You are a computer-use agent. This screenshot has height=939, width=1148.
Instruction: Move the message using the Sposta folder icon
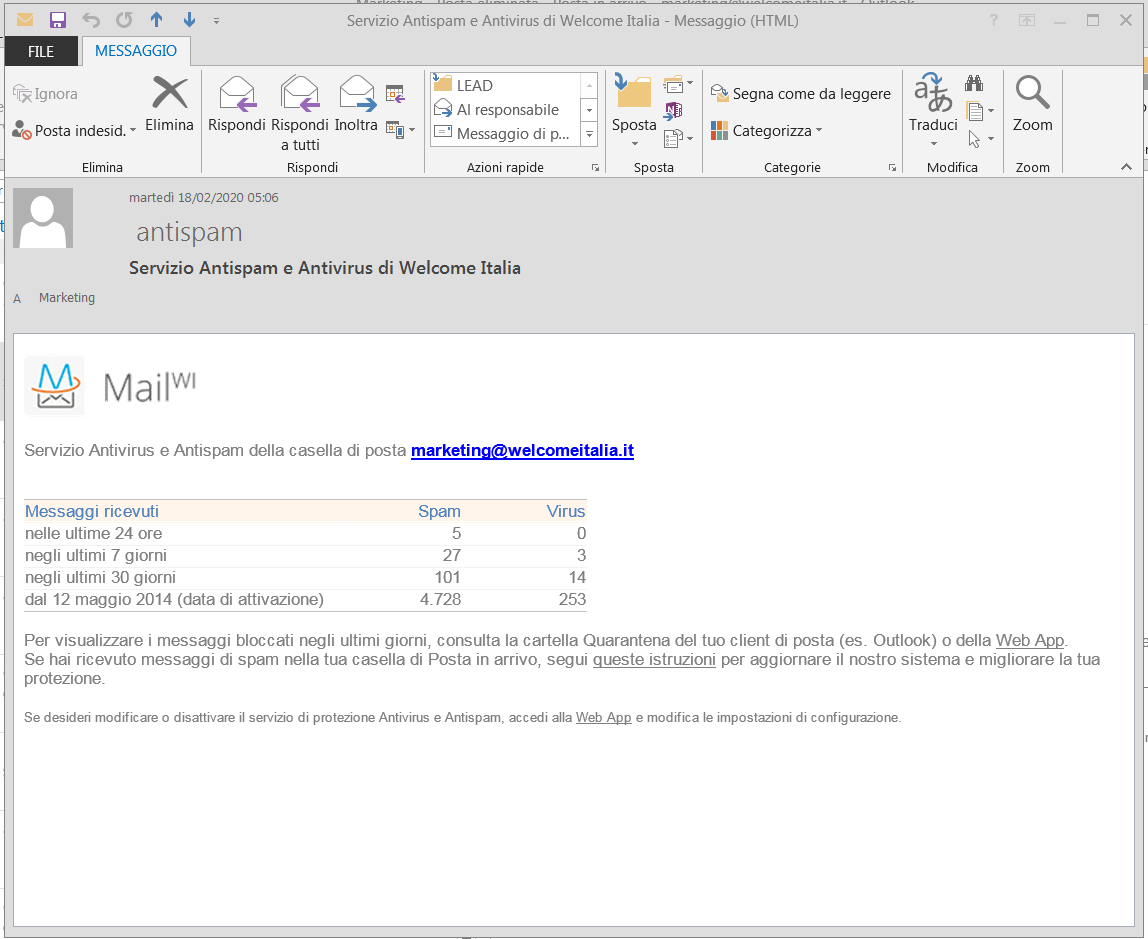(634, 92)
